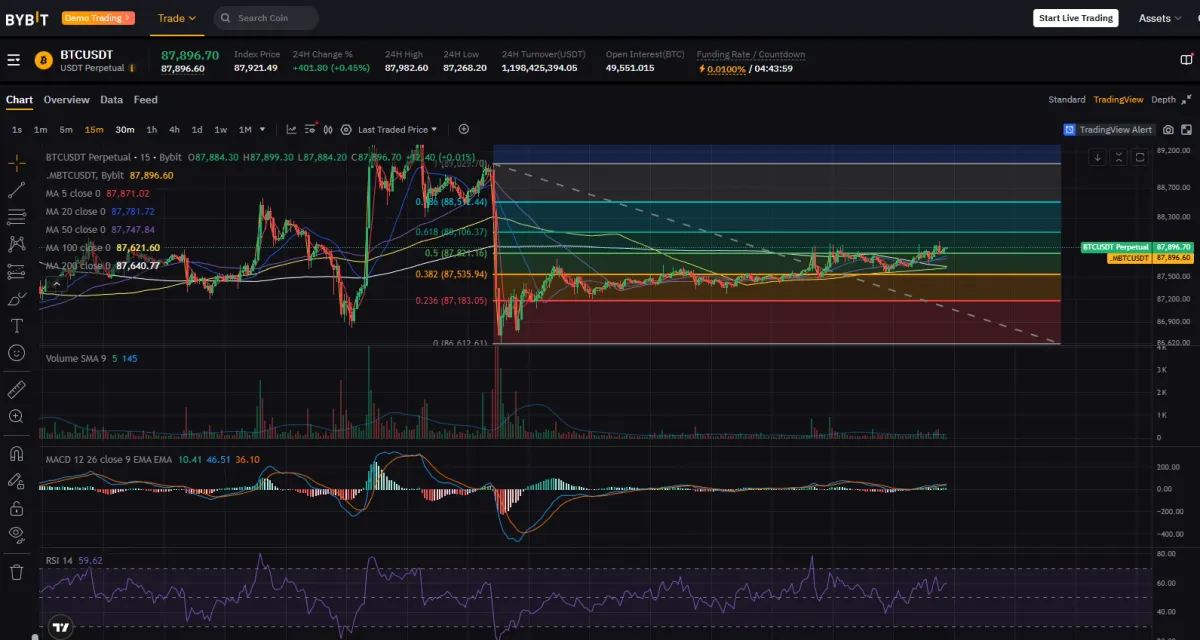Toggle stay-in-drawing-mode pencil lock
This screenshot has width=1200, height=640.
[x=16, y=480]
